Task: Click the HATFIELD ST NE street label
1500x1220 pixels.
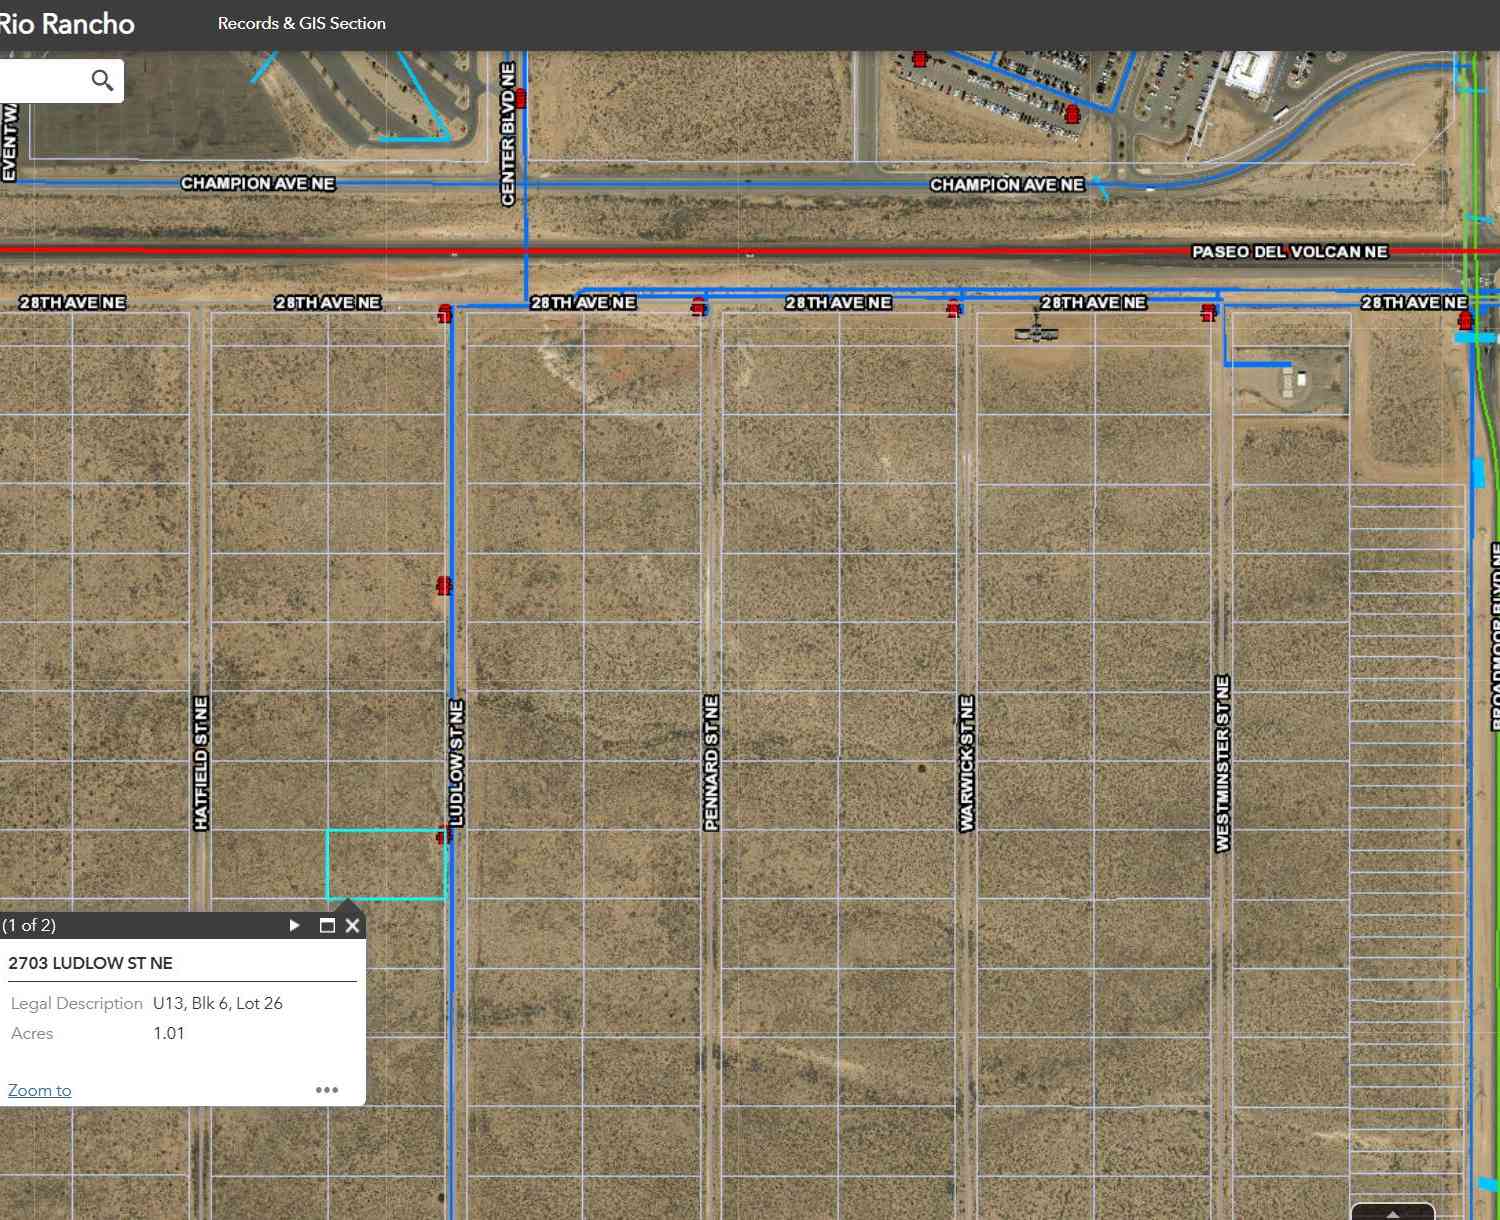Action: [x=201, y=763]
